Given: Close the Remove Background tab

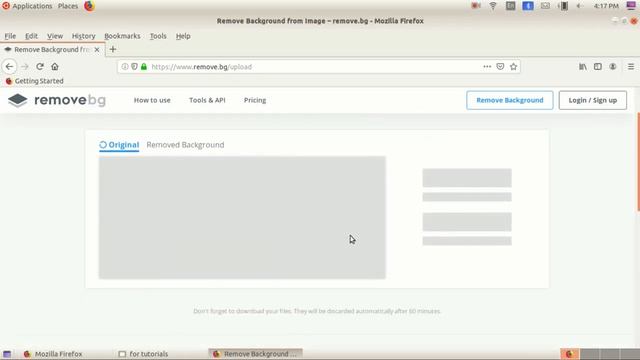Looking at the screenshot, I should click(97, 49).
